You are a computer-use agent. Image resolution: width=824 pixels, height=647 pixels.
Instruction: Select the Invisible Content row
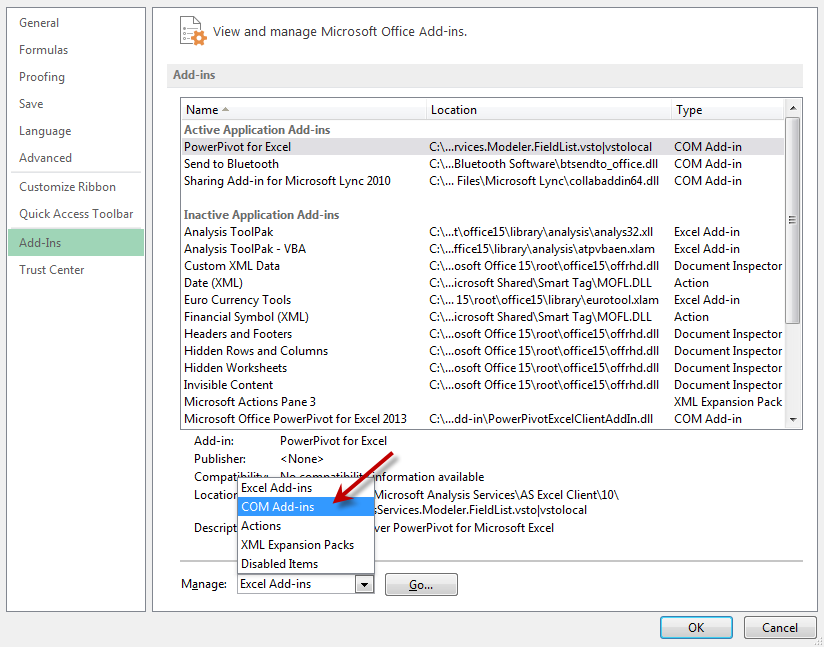(x=482, y=385)
